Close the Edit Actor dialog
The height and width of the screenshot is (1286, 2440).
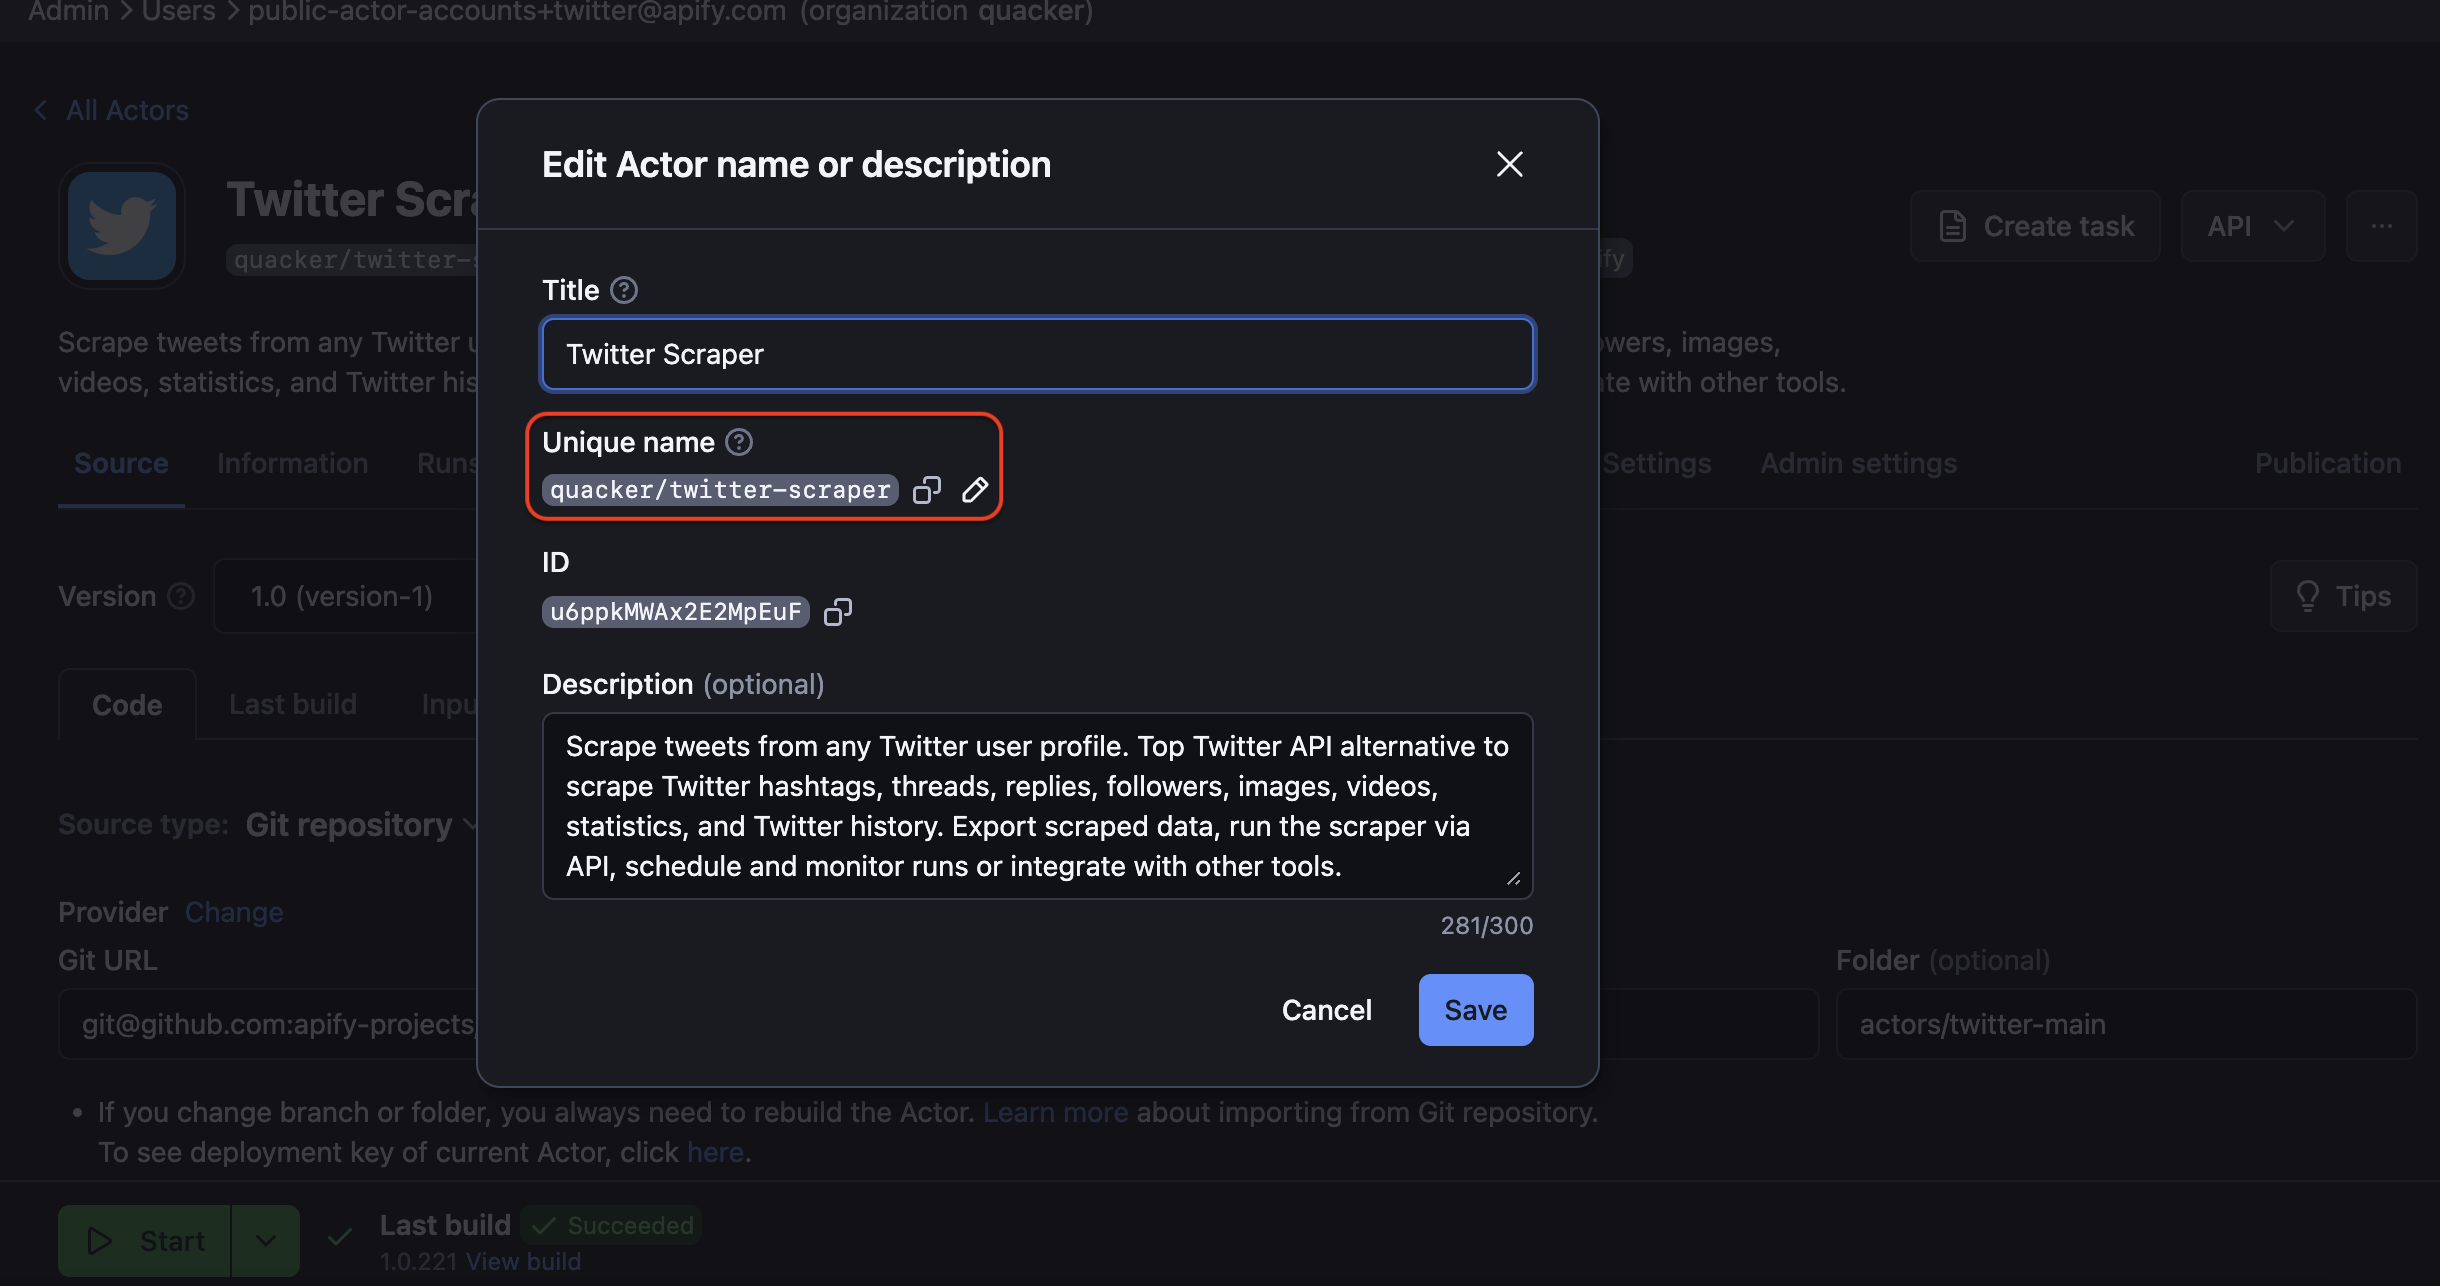click(x=1509, y=164)
